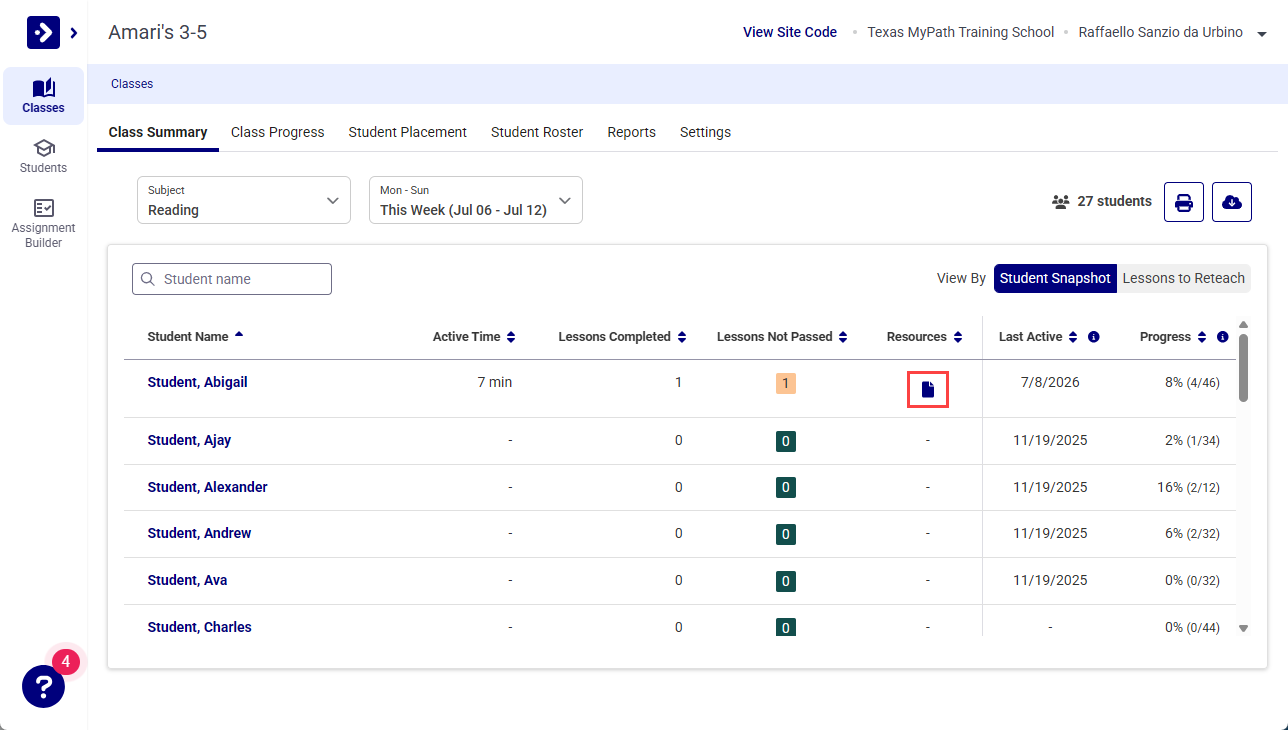Viewport: 1288px width, 730px height.
Task: Open Student, Ava profile link
Action: [187, 580]
